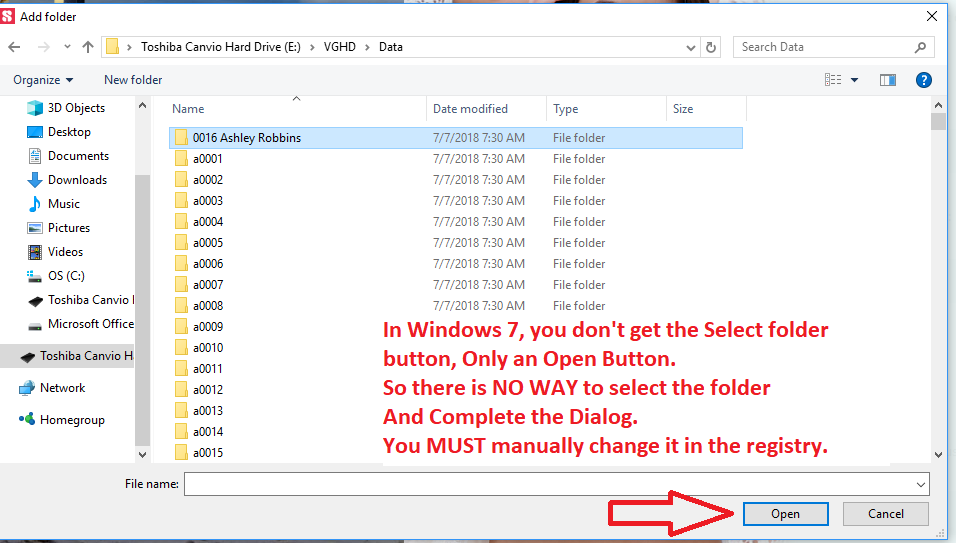Open the Downloads folder in sidebar
Viewport: 956px width, 543px height.
tap(77, 180)
